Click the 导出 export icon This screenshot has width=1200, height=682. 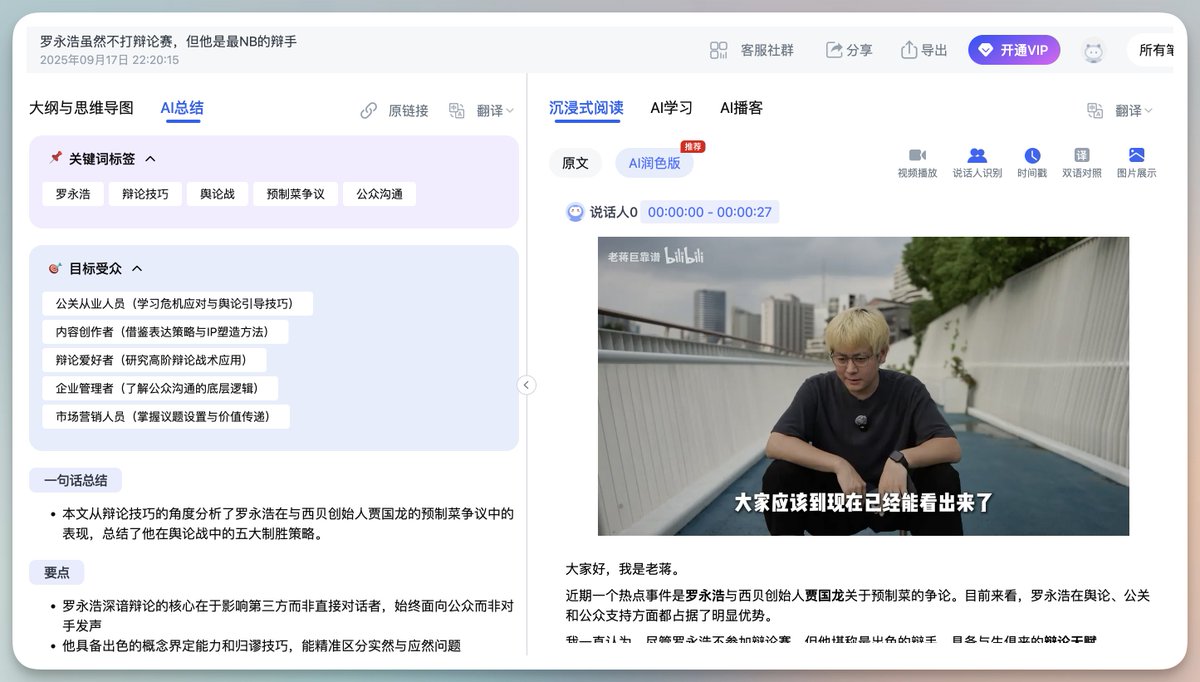point(909,50)
